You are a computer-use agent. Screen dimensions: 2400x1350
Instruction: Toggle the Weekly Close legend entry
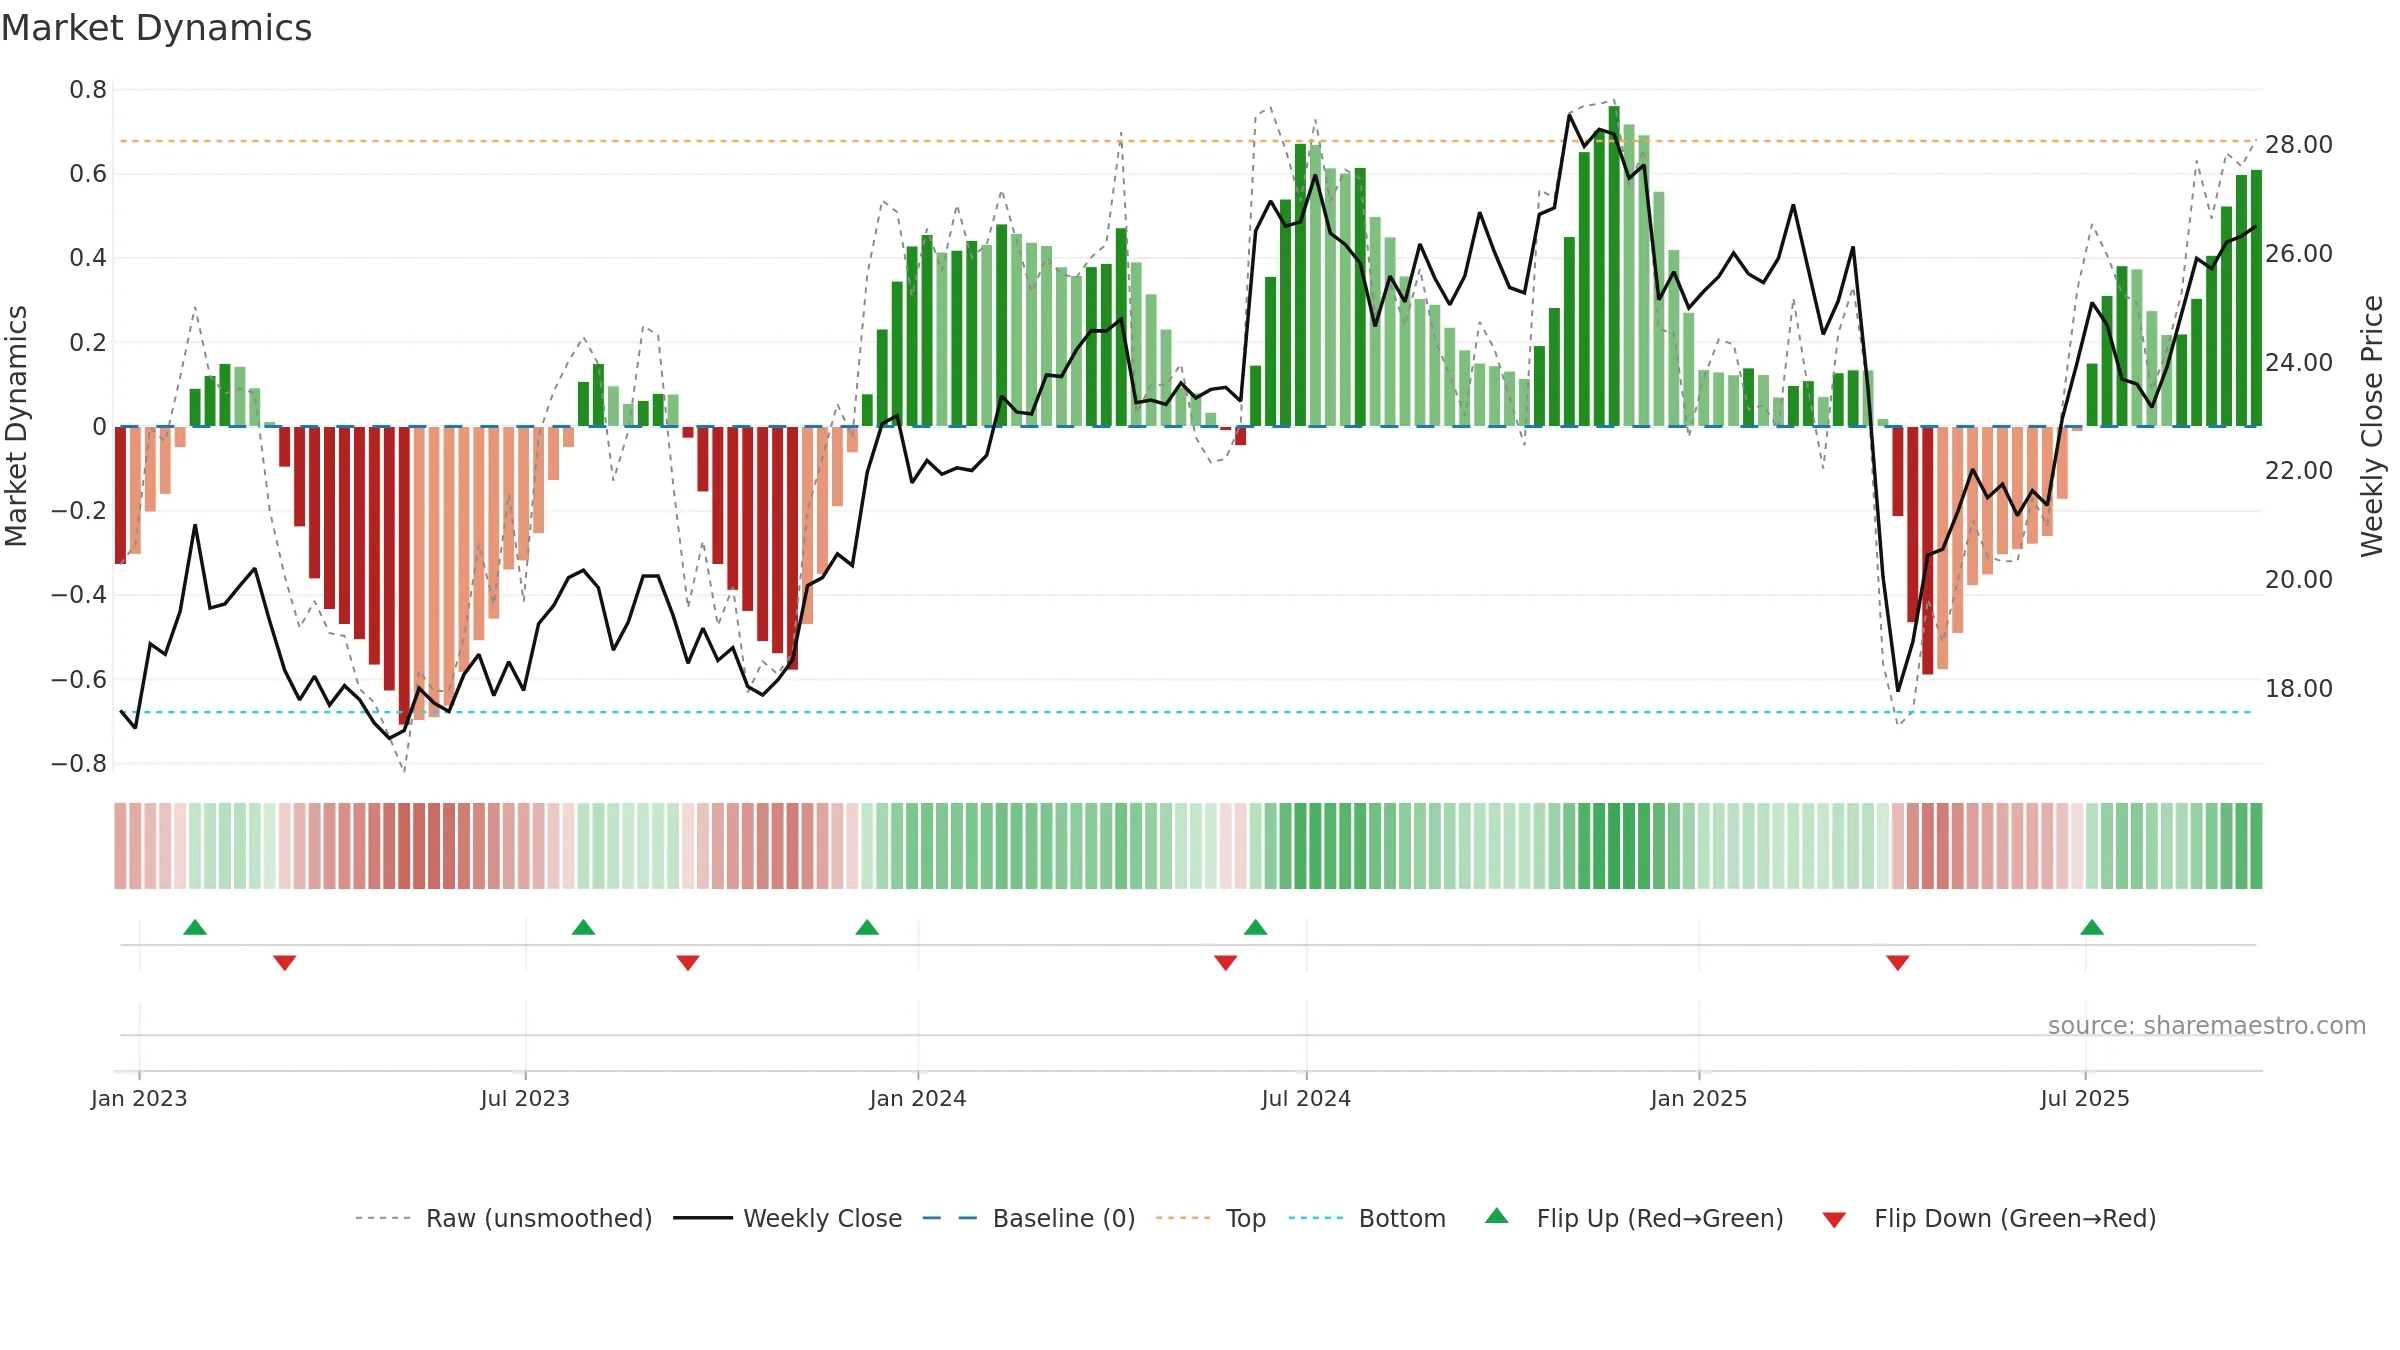click(x=788, y=1218)
